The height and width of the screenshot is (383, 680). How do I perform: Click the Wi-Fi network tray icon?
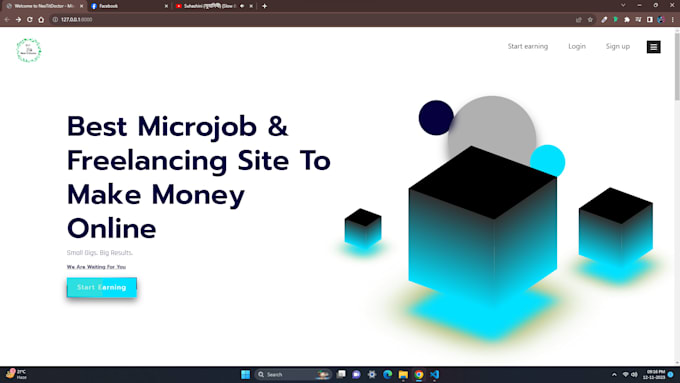tap(625, 374)
